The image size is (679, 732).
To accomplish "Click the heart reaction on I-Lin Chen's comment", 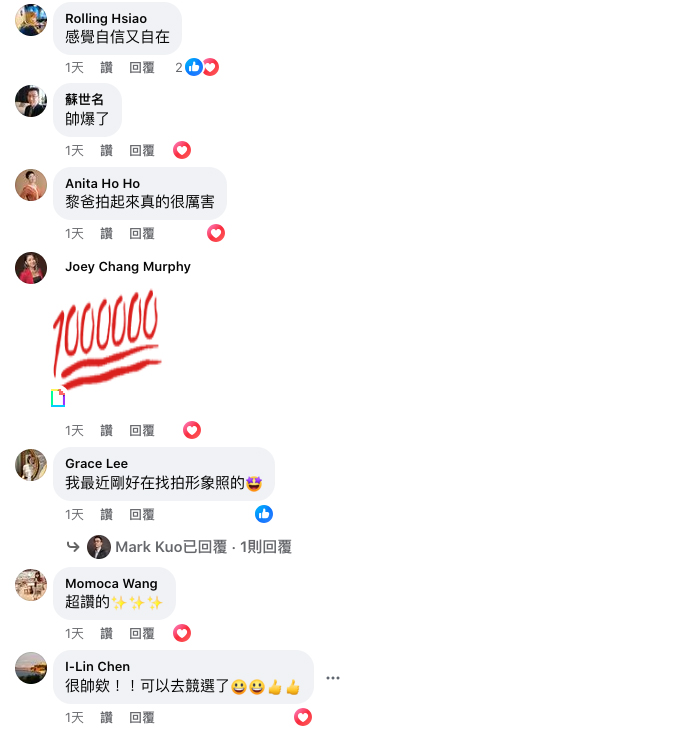I will tap(303, 717).
